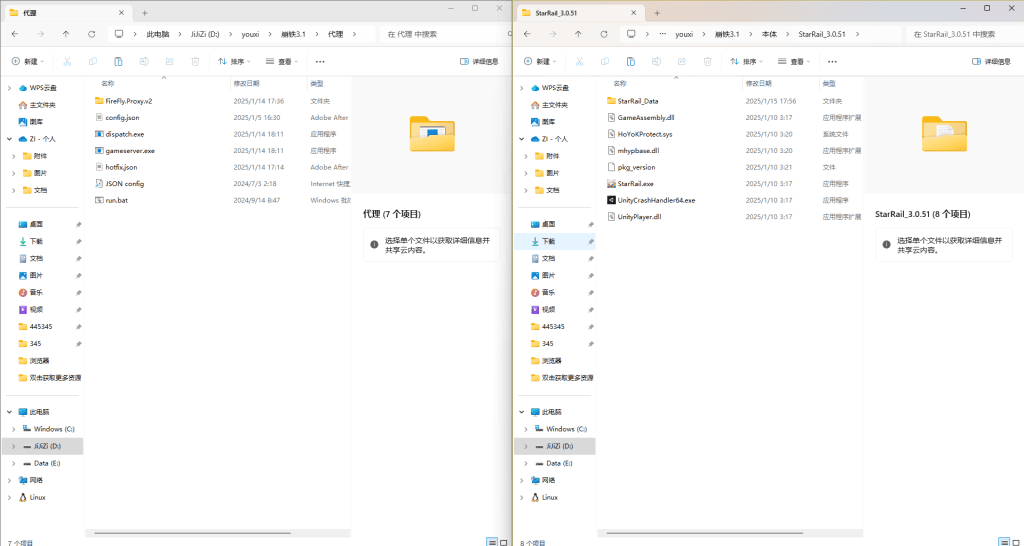
Task: Select gameserver.exe in the 代理 folder
Action: (x=130, y=151)
